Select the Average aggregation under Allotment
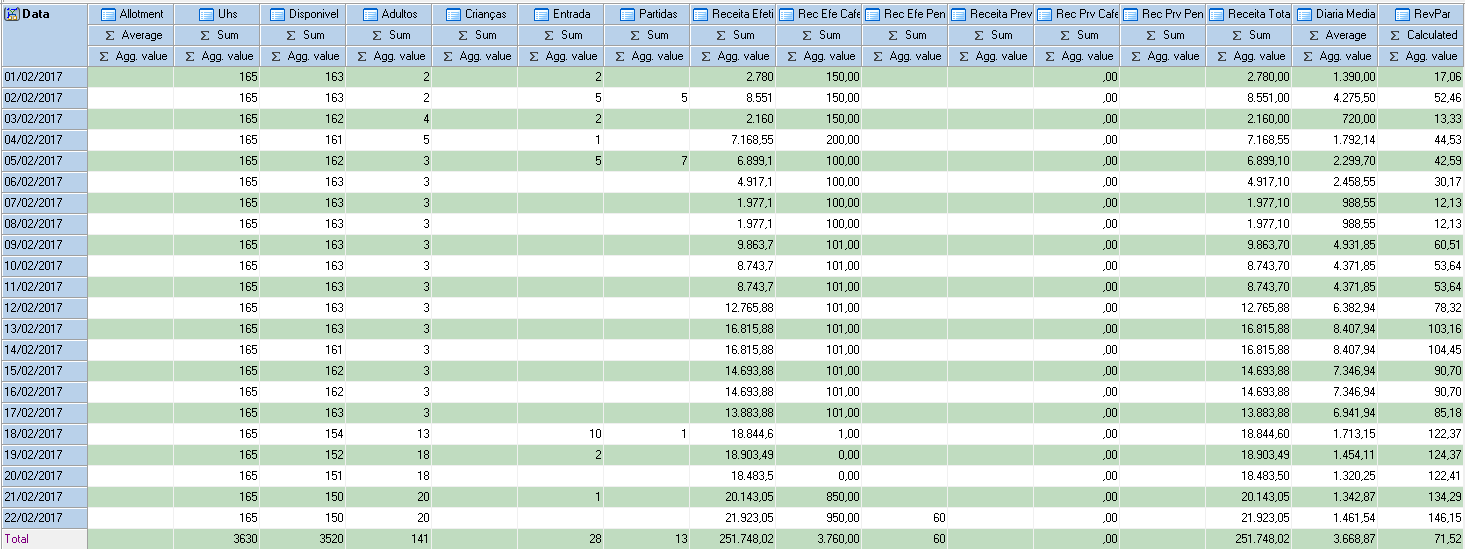This screenshot has width=1465, height=549. [x=131, y=35]
